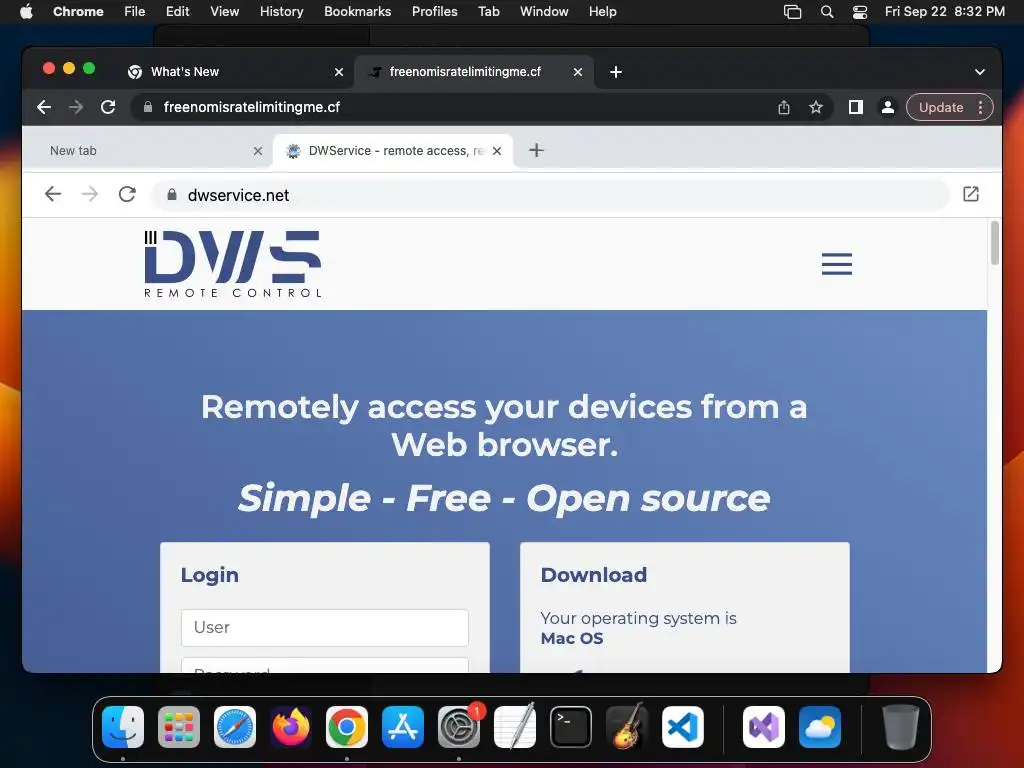
Task: Launch Visual Studio Code from the Dock
Action: pos(683,727)
